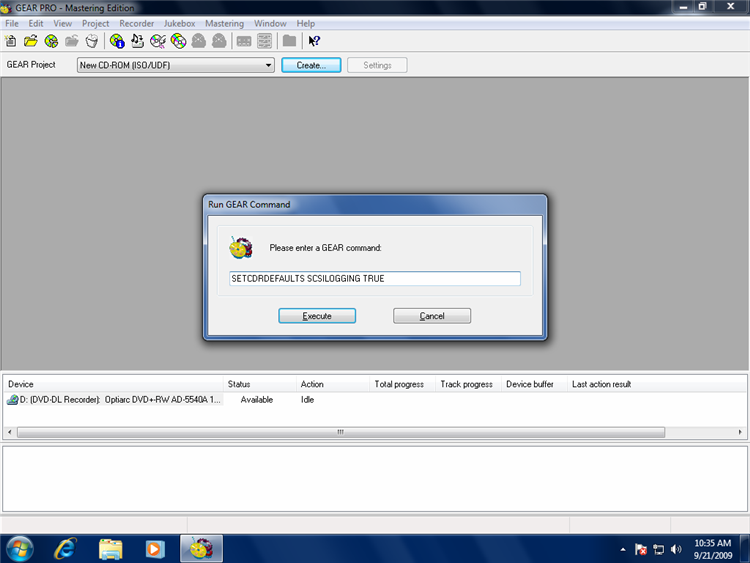Screen dimensions: 750x563
Task: Click the device list scroll left arrow
Action: click(x=10, y=432)
